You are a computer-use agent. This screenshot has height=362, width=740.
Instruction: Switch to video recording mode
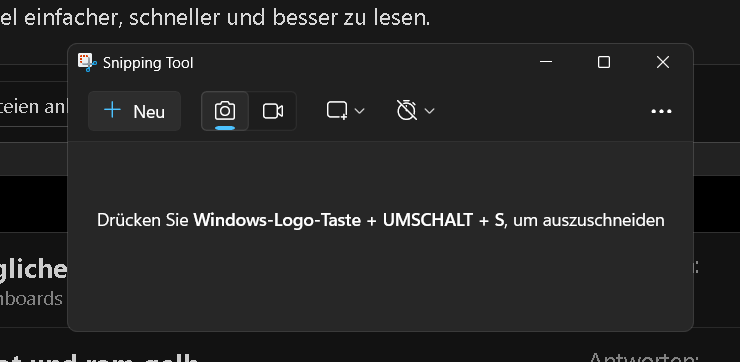[273, 111]
